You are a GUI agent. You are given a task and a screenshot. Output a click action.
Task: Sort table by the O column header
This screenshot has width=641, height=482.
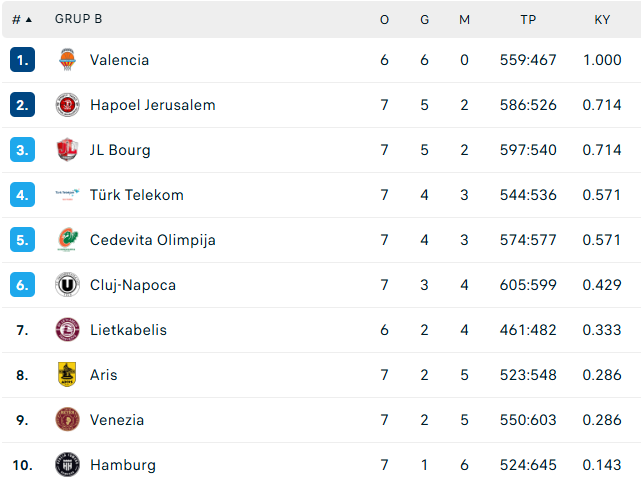[384, 20]
